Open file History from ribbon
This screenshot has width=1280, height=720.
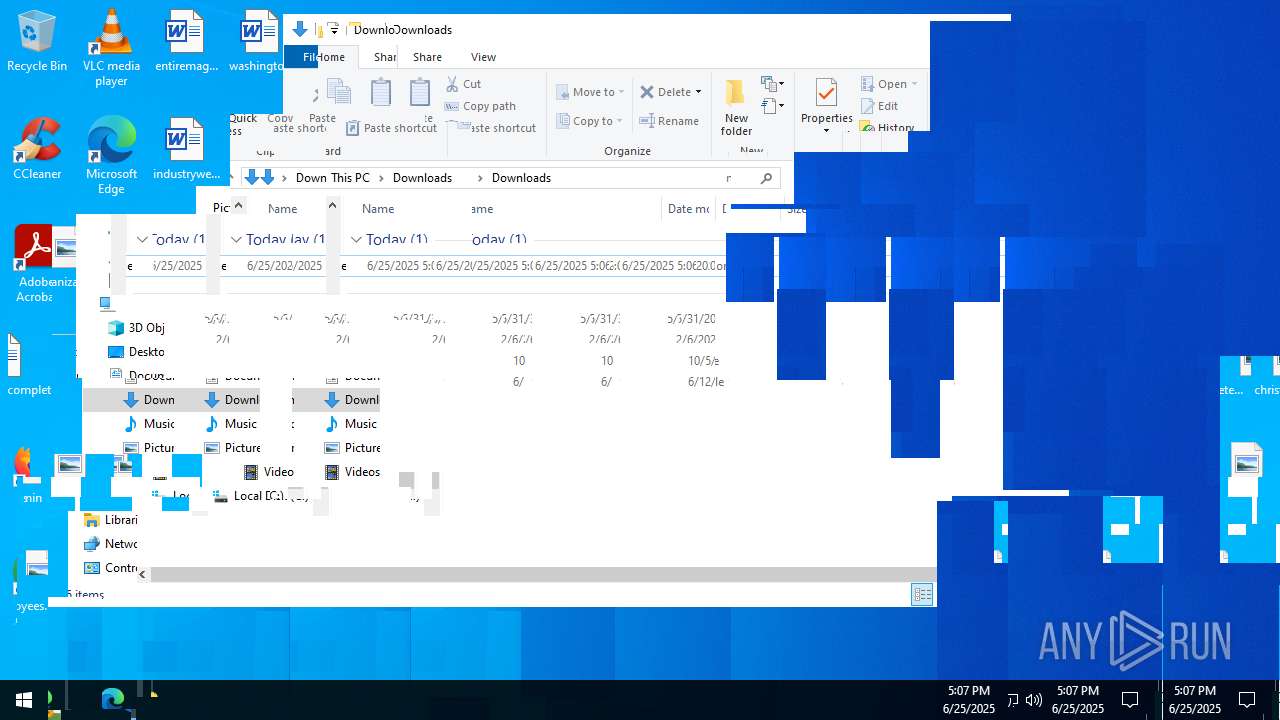(887, 127)
